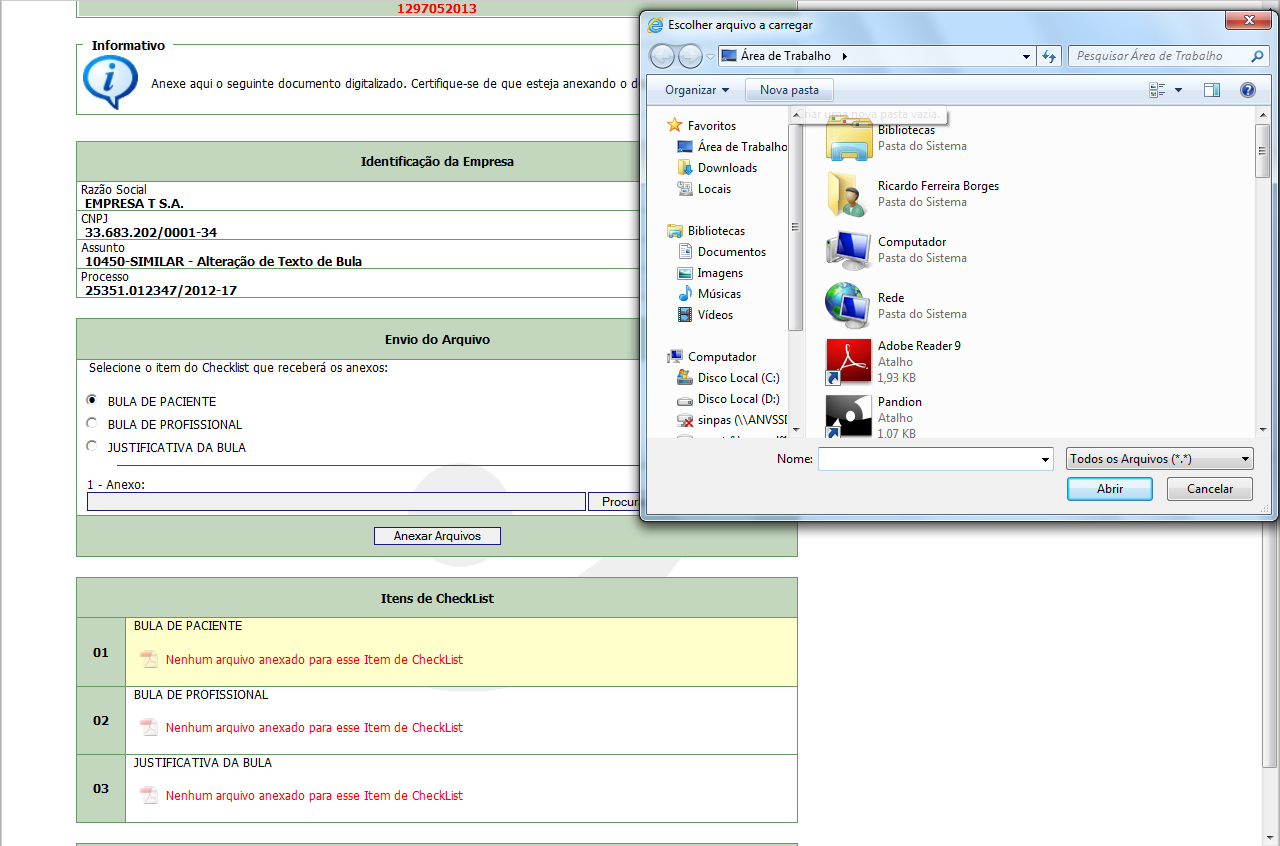Image resolution: width=1280 pixels, height=846 pixels.
Task: Click the search magnifier icon
Action: point(1258,56)
